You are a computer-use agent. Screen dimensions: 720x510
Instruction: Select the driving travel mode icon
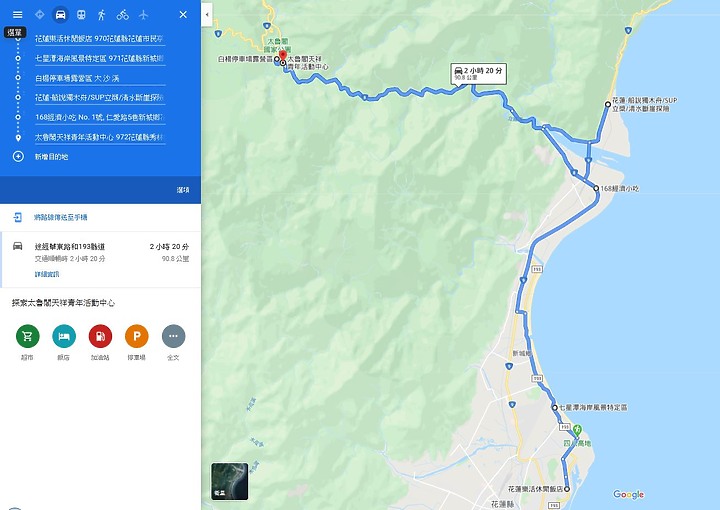click(60, 15)
